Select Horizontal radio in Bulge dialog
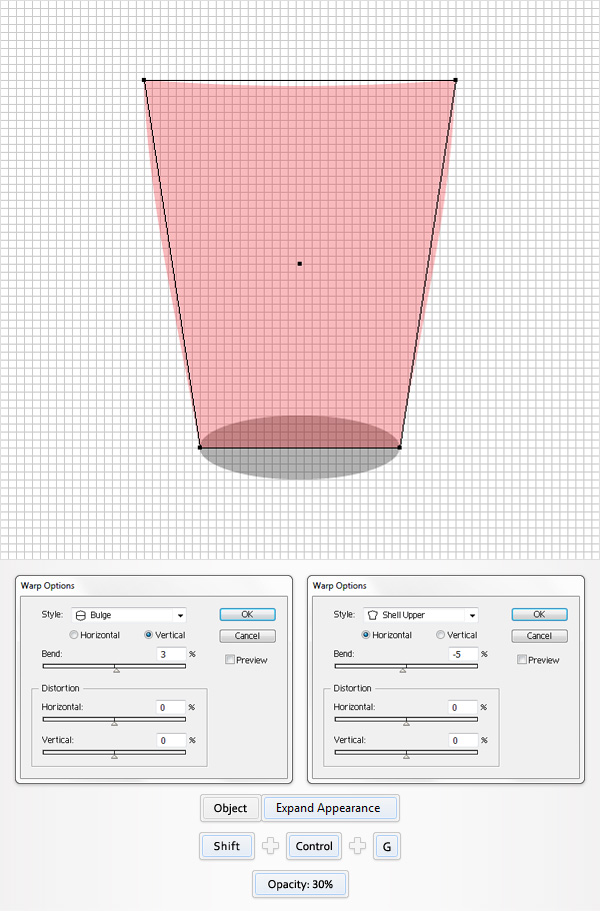600x911 pixels. tap(74, 635)
